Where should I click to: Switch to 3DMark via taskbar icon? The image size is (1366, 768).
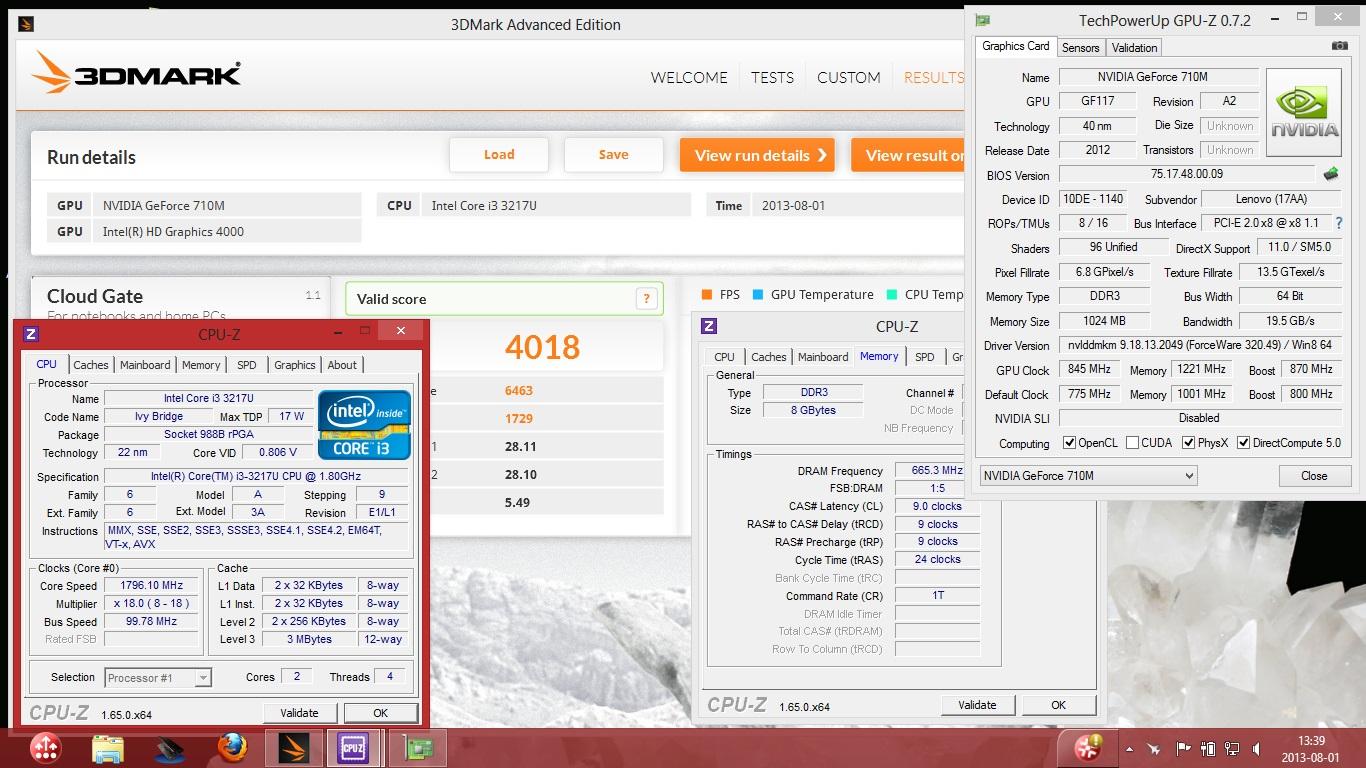293,748
